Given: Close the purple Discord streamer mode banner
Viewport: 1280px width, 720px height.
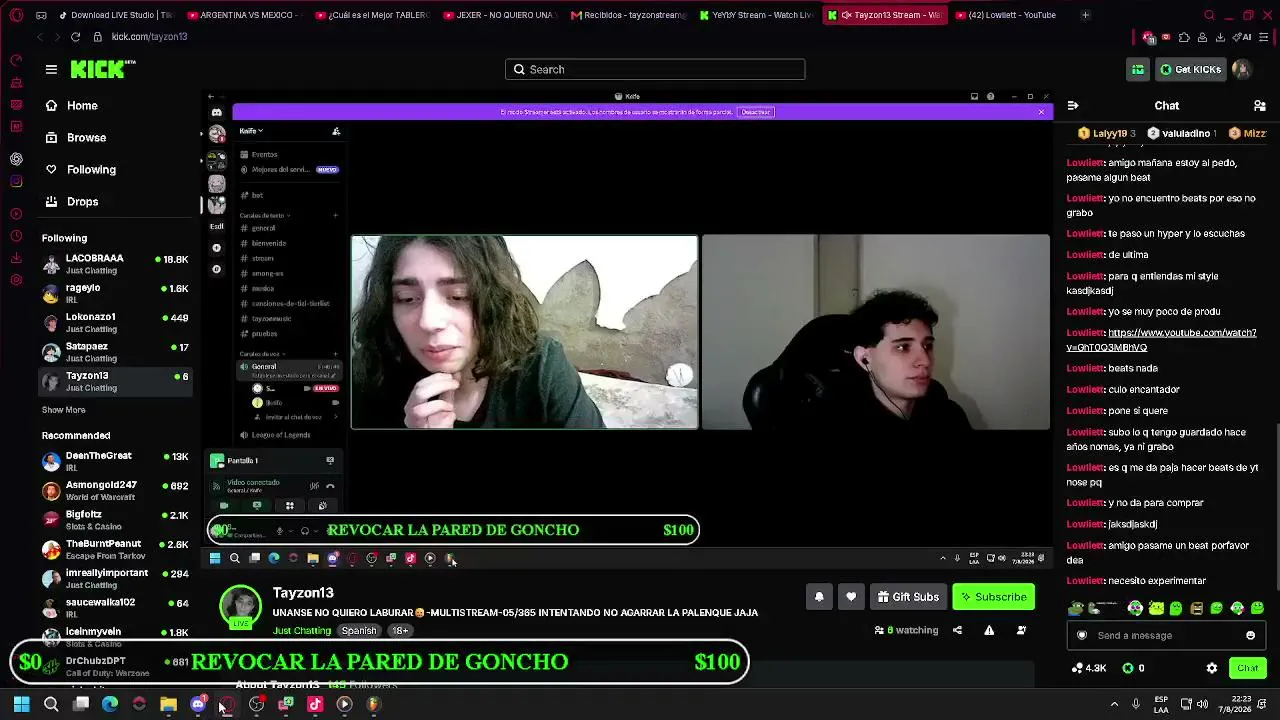Looking at the screenshot, I should [1041, 112].
